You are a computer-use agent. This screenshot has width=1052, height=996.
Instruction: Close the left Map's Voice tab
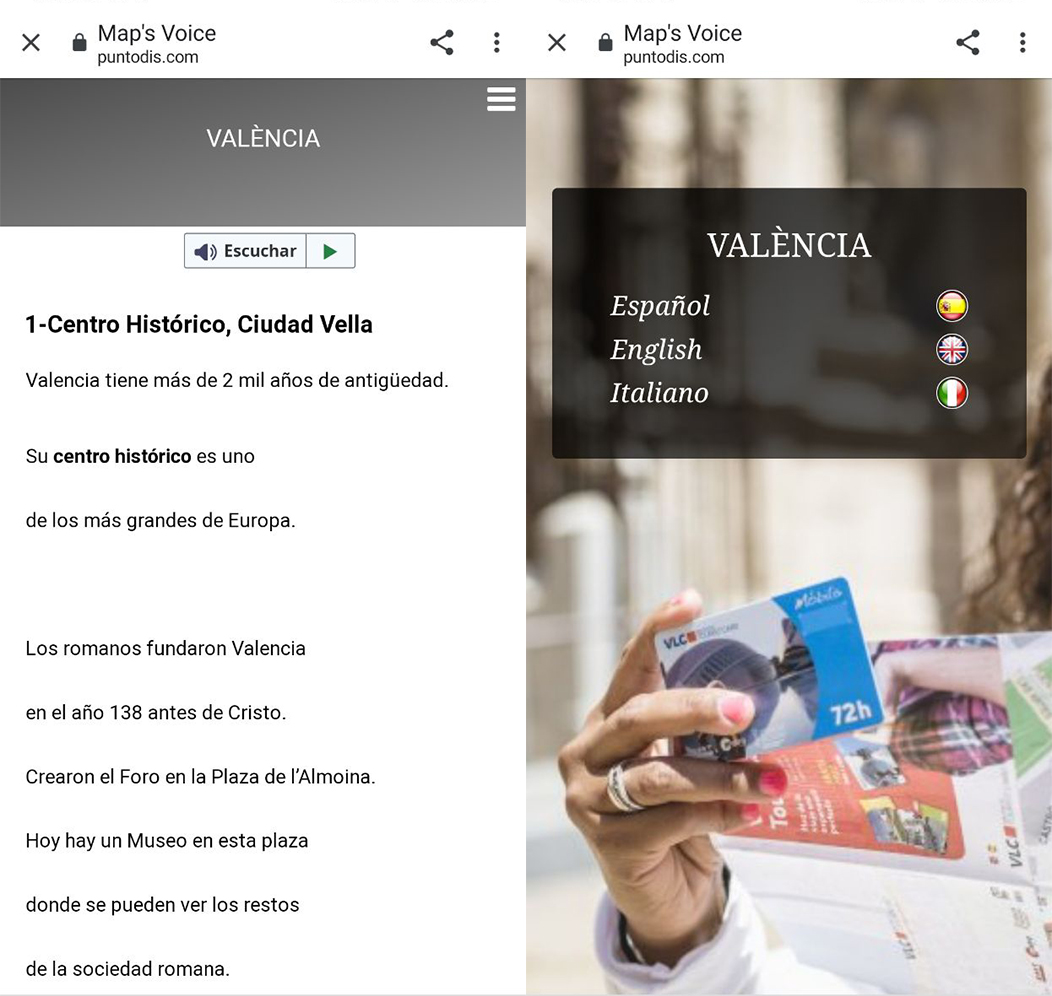[31, 42]
